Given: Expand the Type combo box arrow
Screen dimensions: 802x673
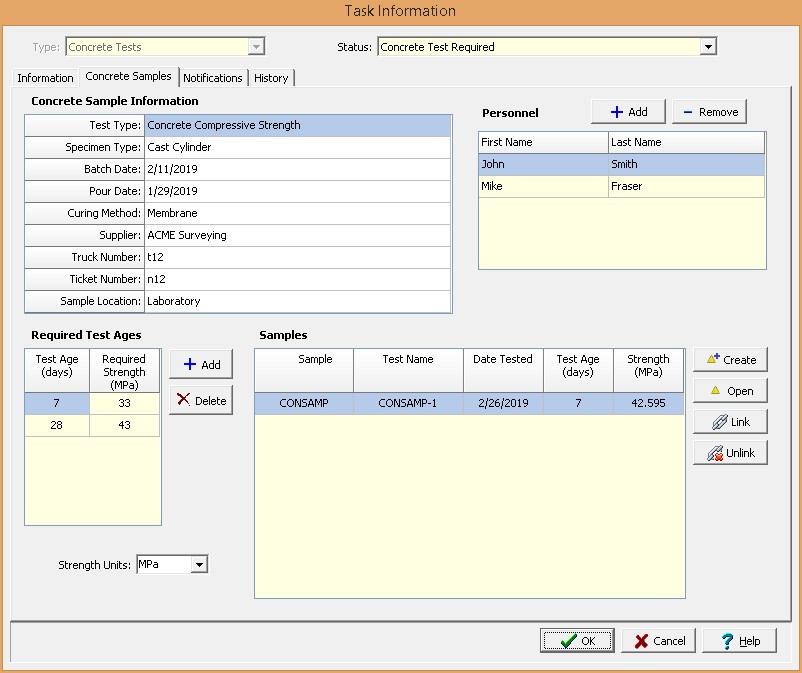Looking at the screenshot, I should coord(256,47).
